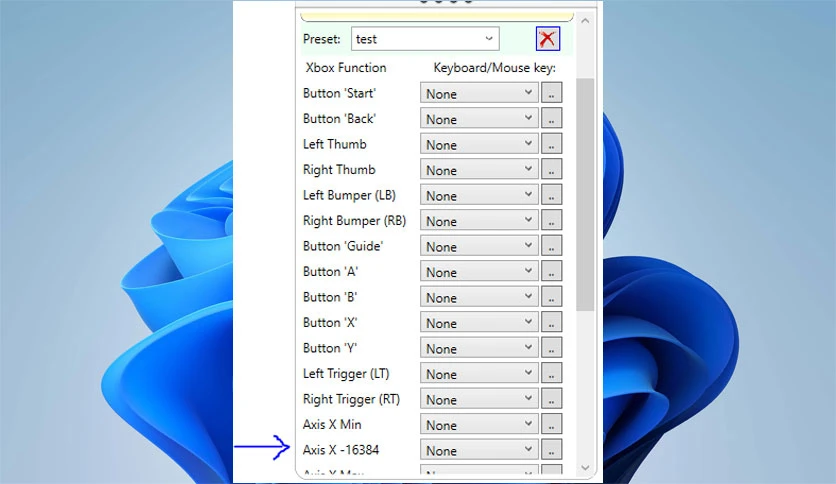
Task: Click '..' button beside Button 'Start'
Action: pyautogui.click(x=551, y=93)
